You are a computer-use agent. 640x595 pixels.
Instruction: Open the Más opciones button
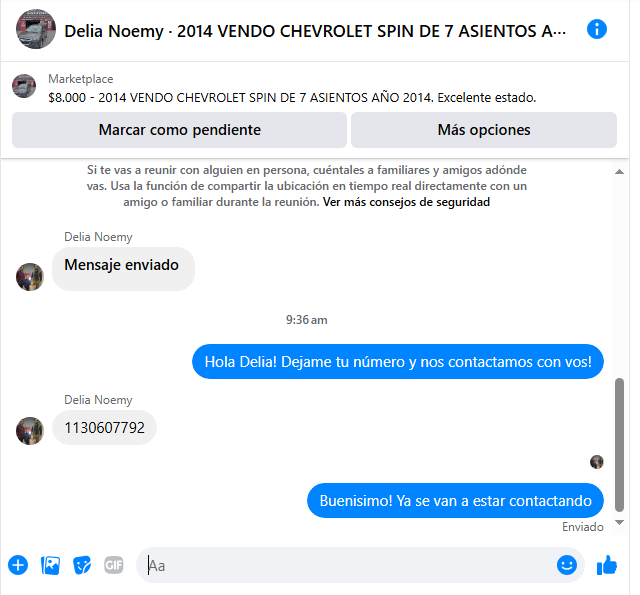coord(484,130)
